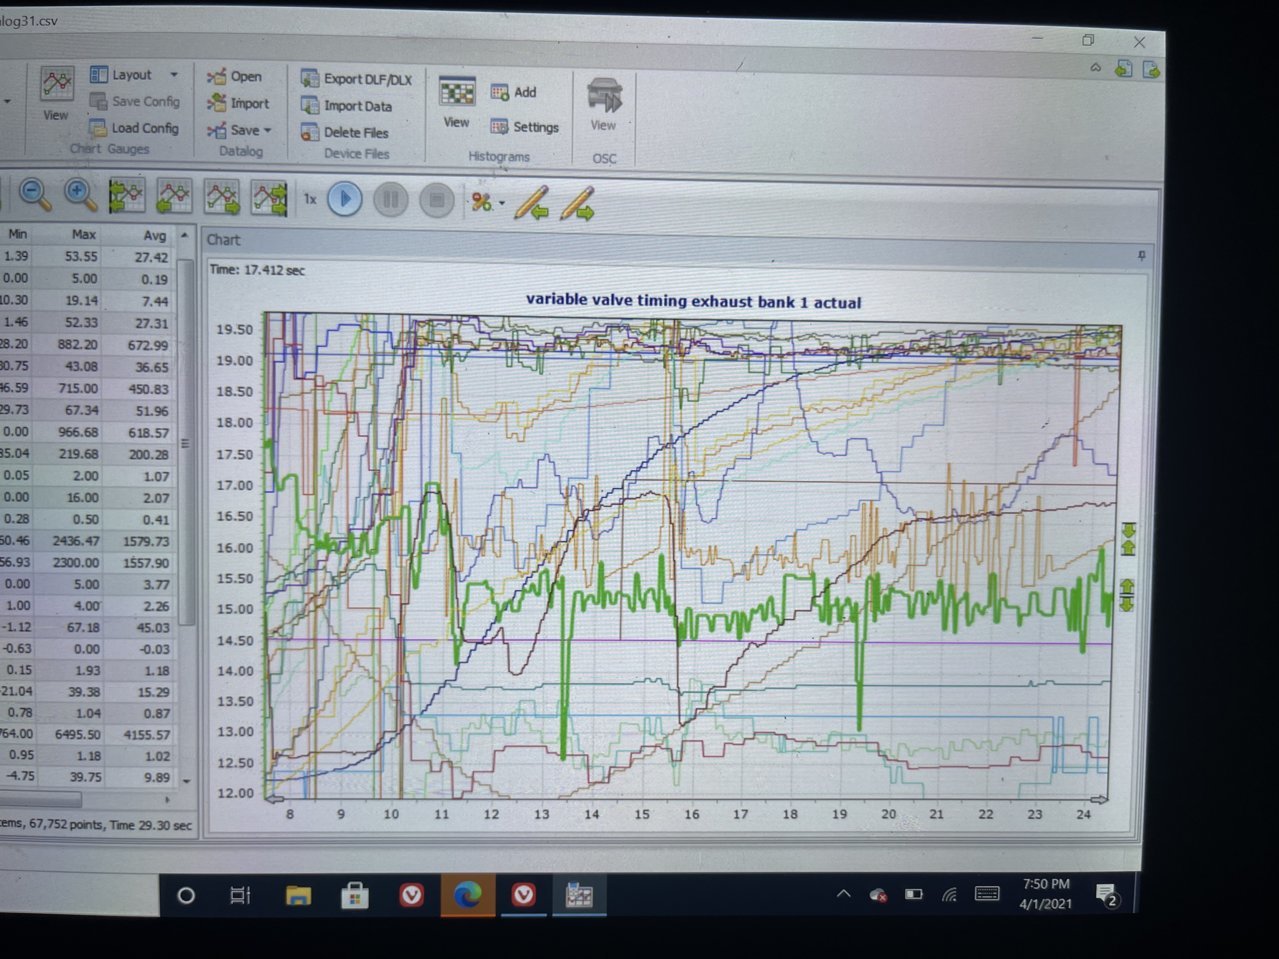This screenshot has height=959, width=1279.
Task: Click Import Data in Device Files
Action: [x=346, y=106]
